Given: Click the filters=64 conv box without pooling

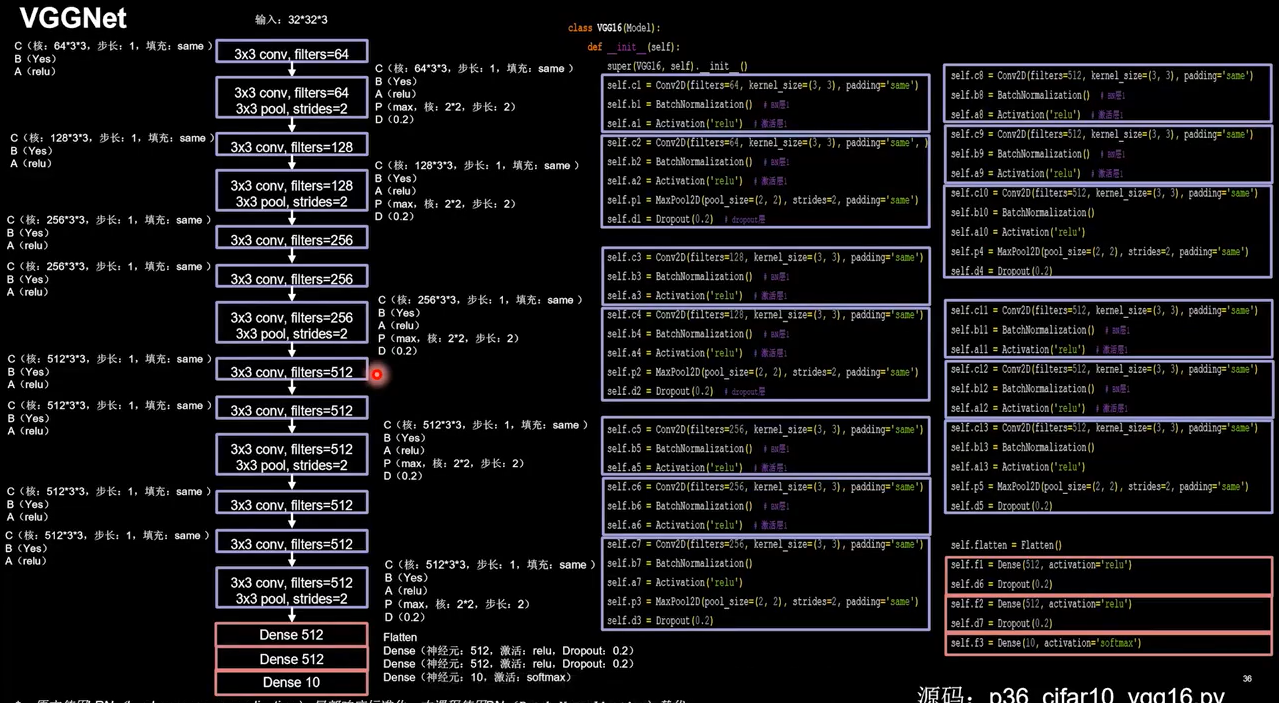Looking at the screenshot, I should 292,53.
